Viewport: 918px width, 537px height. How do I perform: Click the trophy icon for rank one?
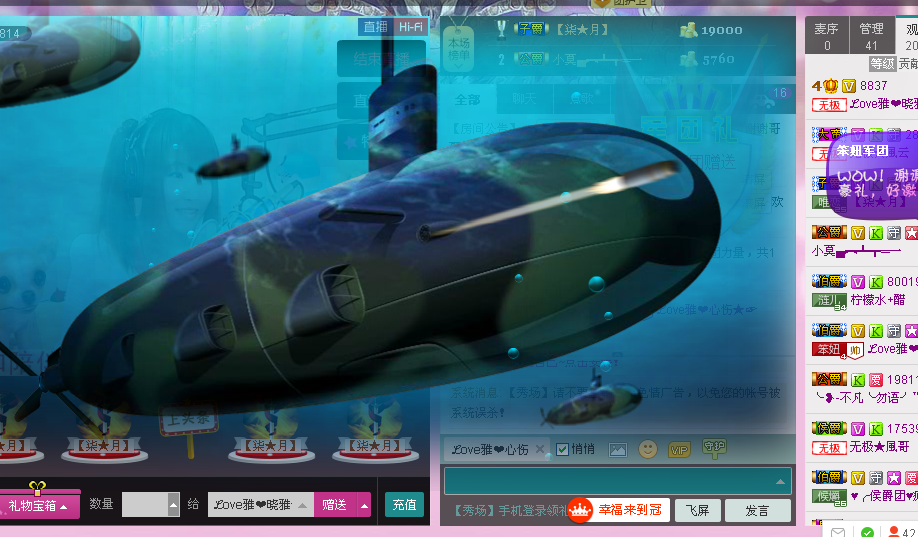(501, 29)
